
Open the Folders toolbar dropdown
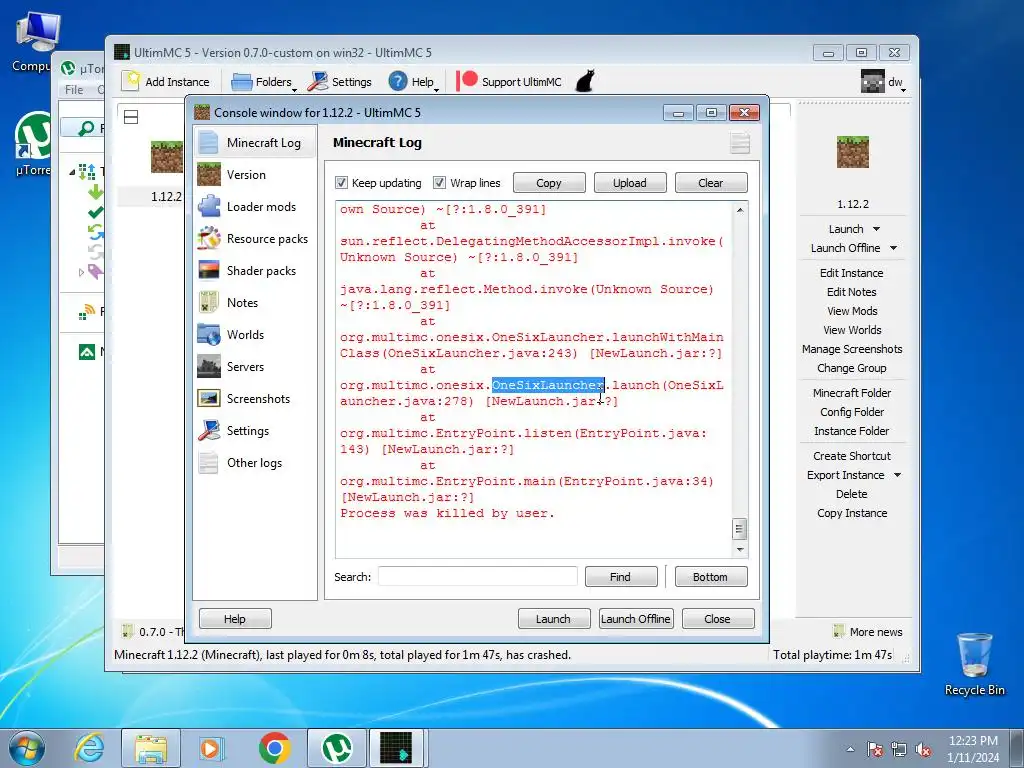264,82
